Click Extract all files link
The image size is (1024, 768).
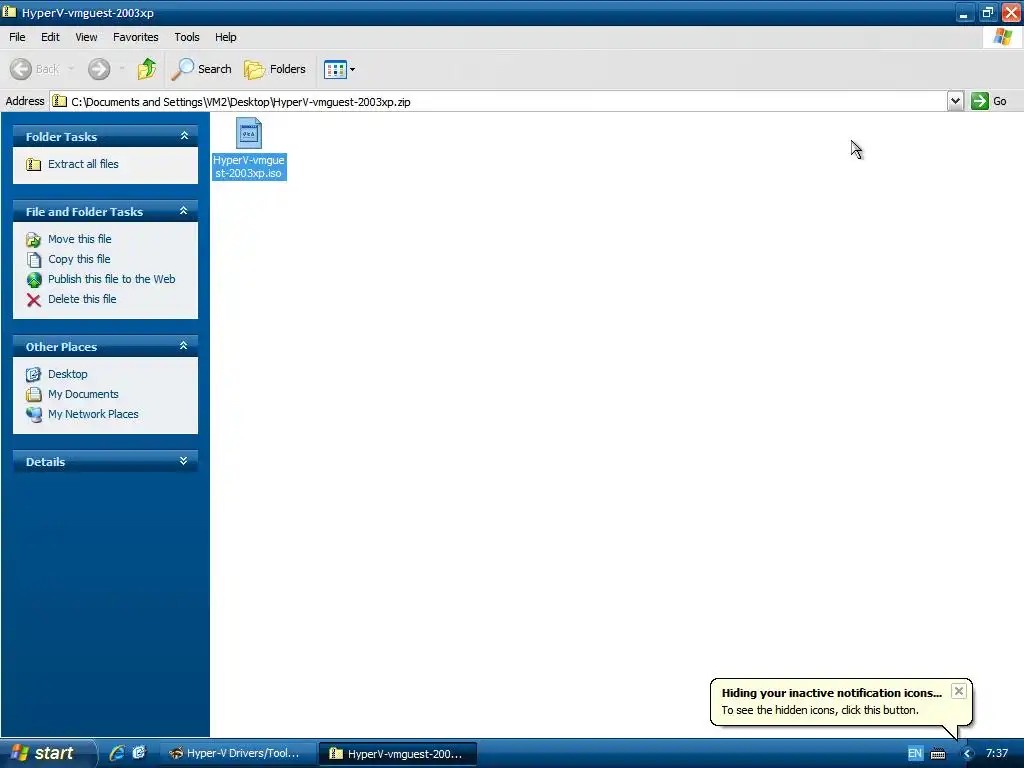[x=83, y=164]
